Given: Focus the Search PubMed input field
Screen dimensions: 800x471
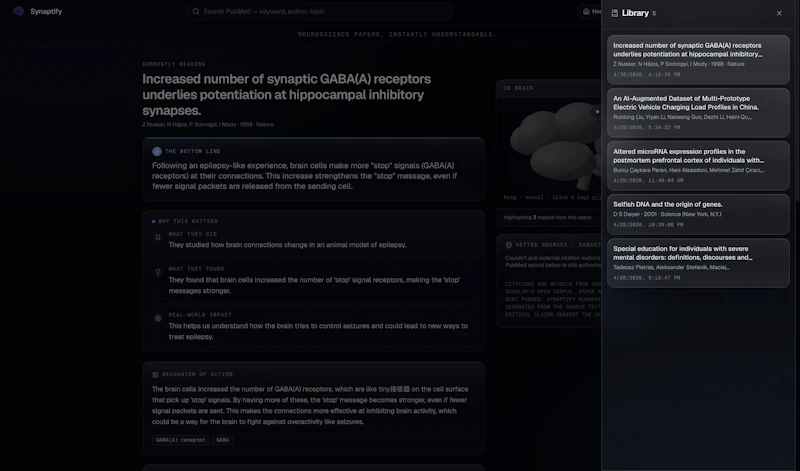Looking at the screenshot, I should tap(319, 11).
